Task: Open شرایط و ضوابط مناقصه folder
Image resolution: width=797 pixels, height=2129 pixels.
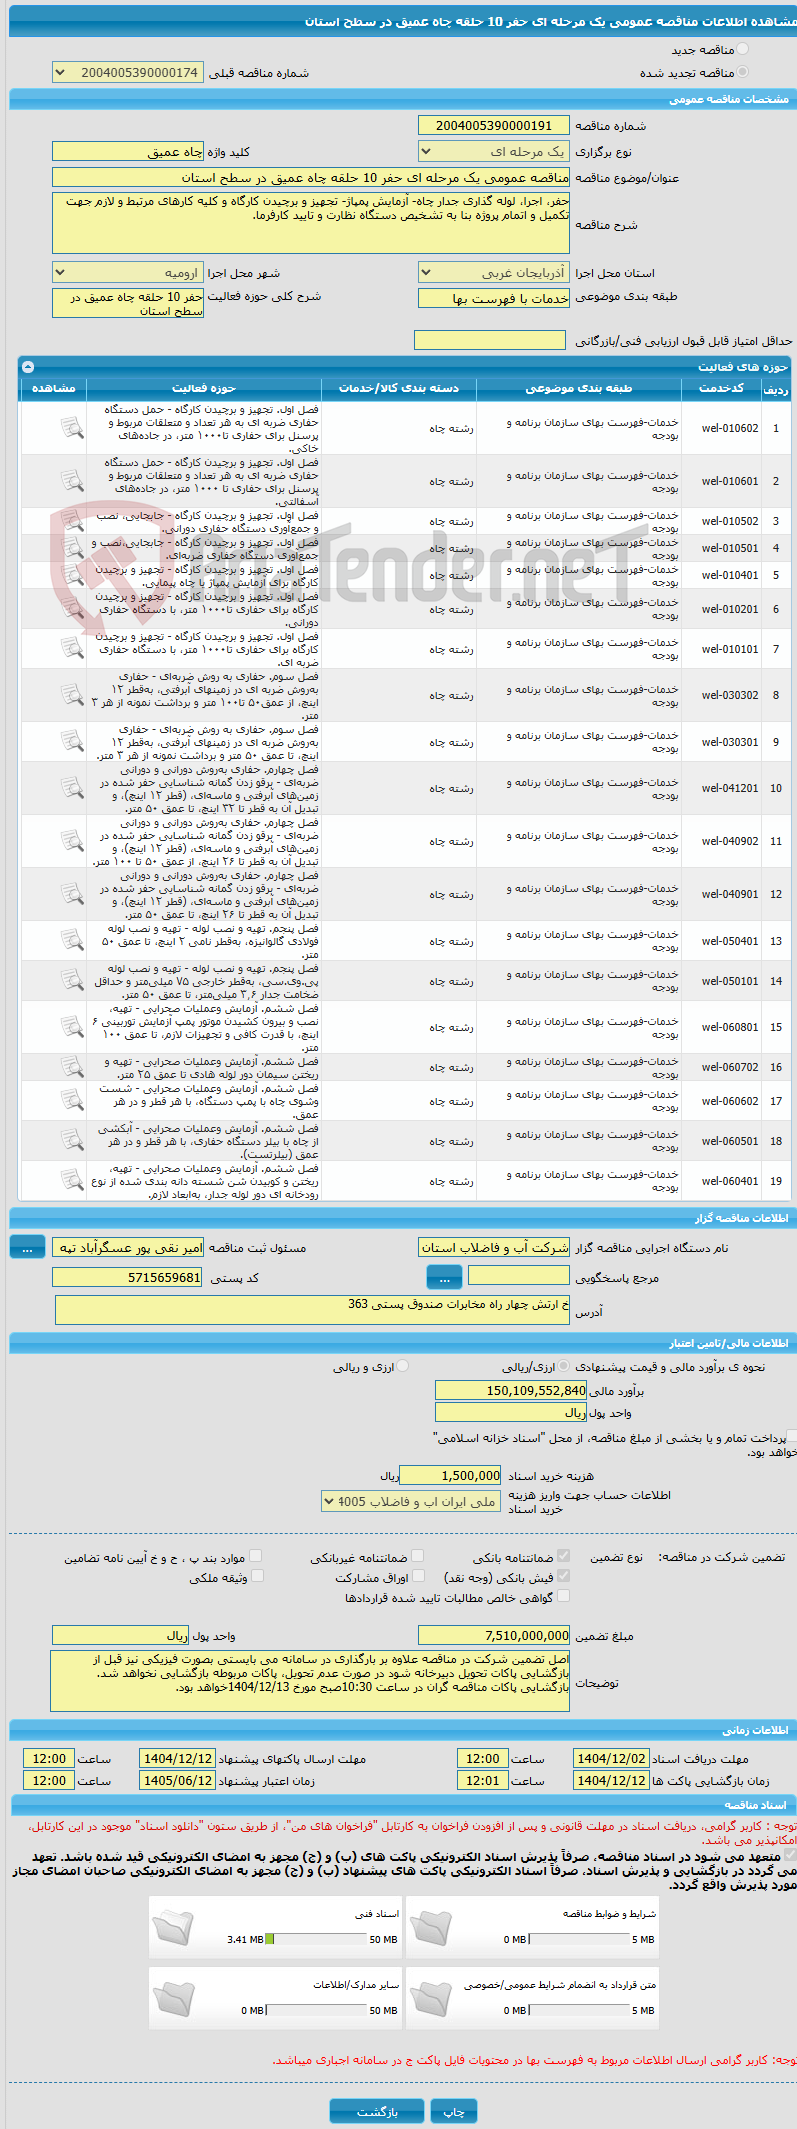Action: pos(430,1927)
